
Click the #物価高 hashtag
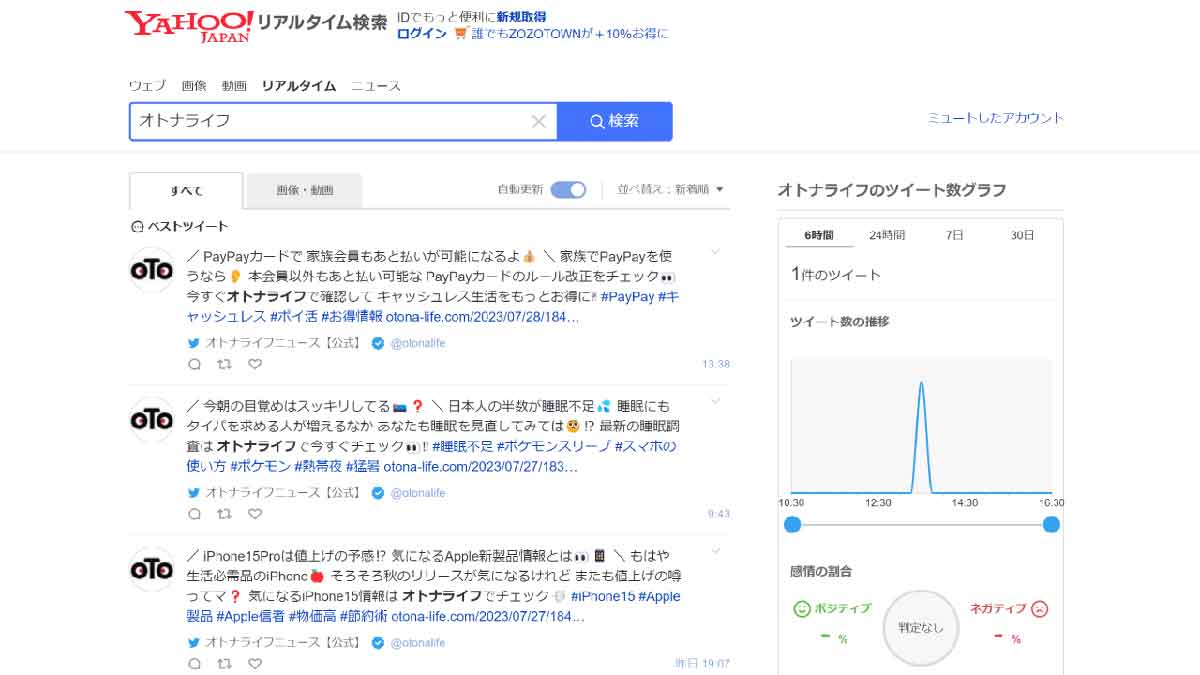(312, 616)
